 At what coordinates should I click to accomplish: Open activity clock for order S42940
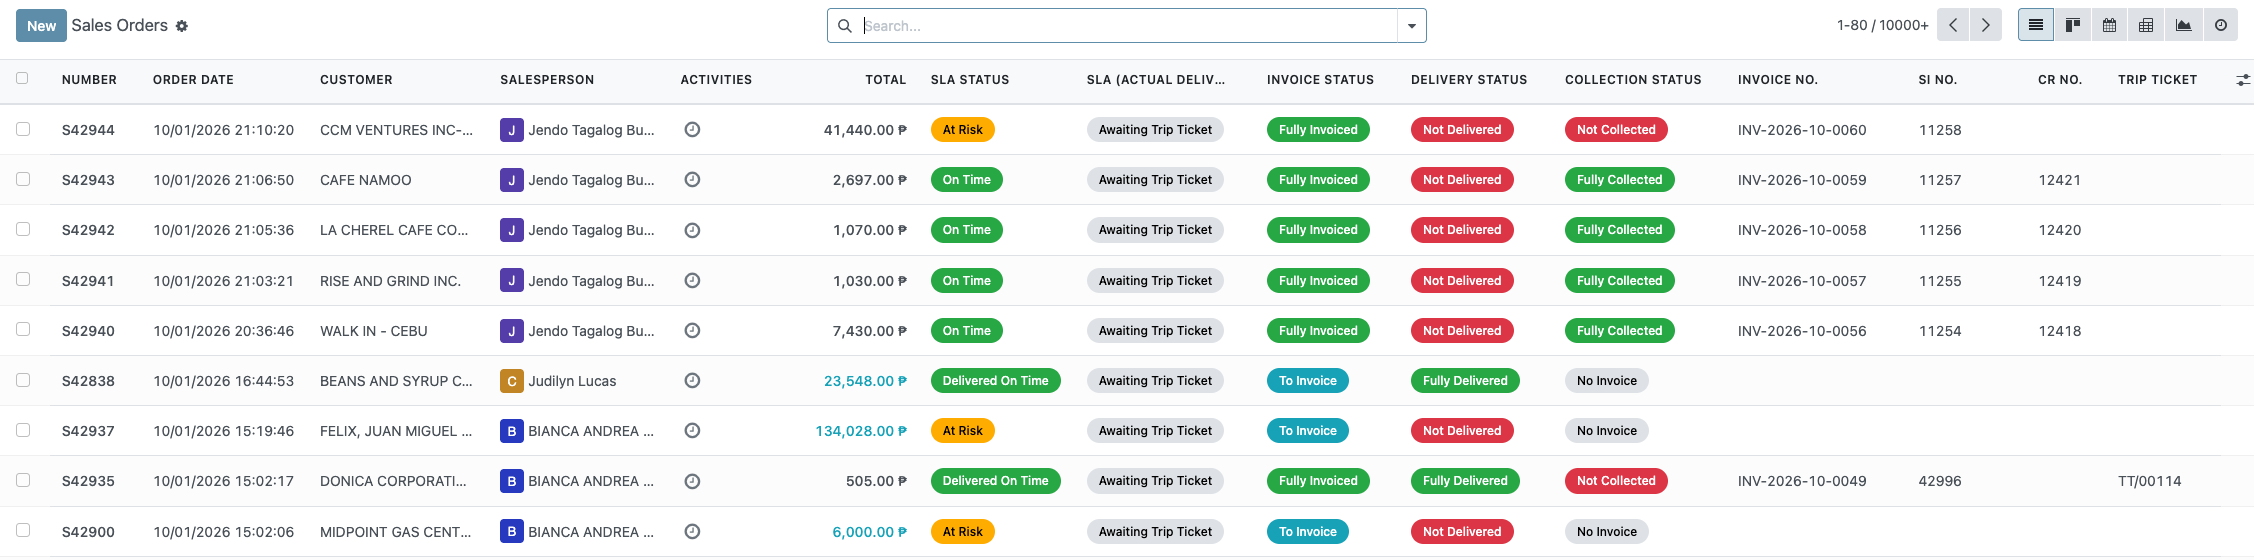692,331
